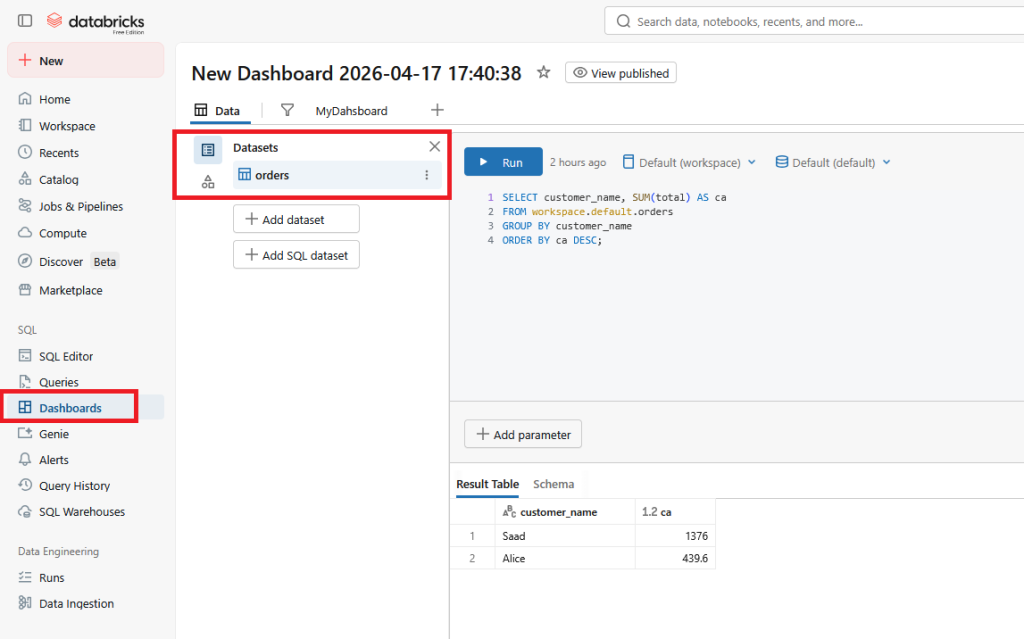The image size is (1024, 639).
Task: Click the New button in sidebar
Action: (85, 61)
